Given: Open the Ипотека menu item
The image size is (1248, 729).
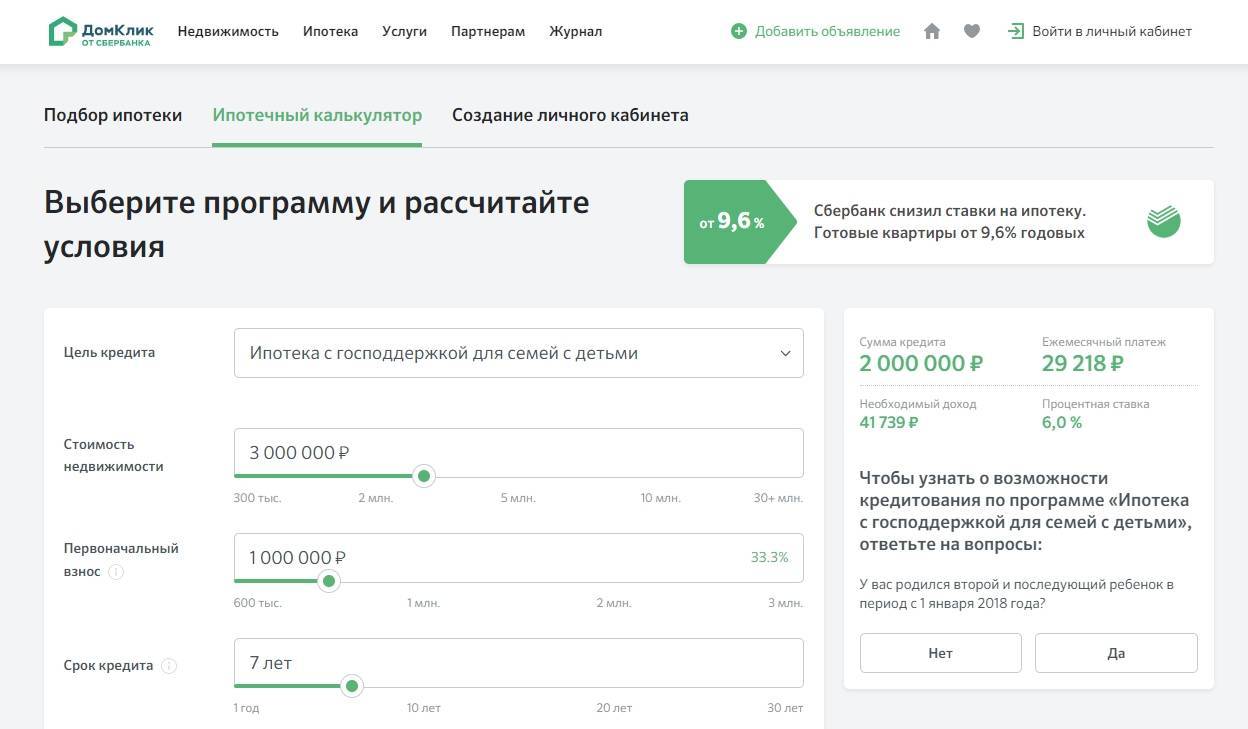Looking at the screenshot, I should coord(330,31).
